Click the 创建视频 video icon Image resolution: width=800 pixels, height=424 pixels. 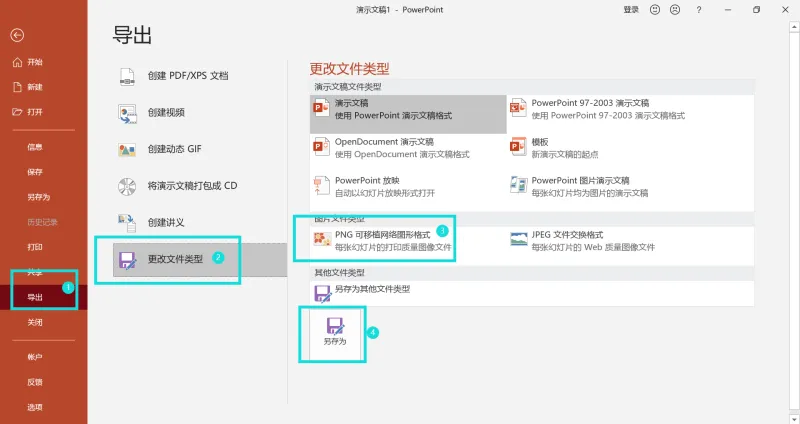click(127, 113)
